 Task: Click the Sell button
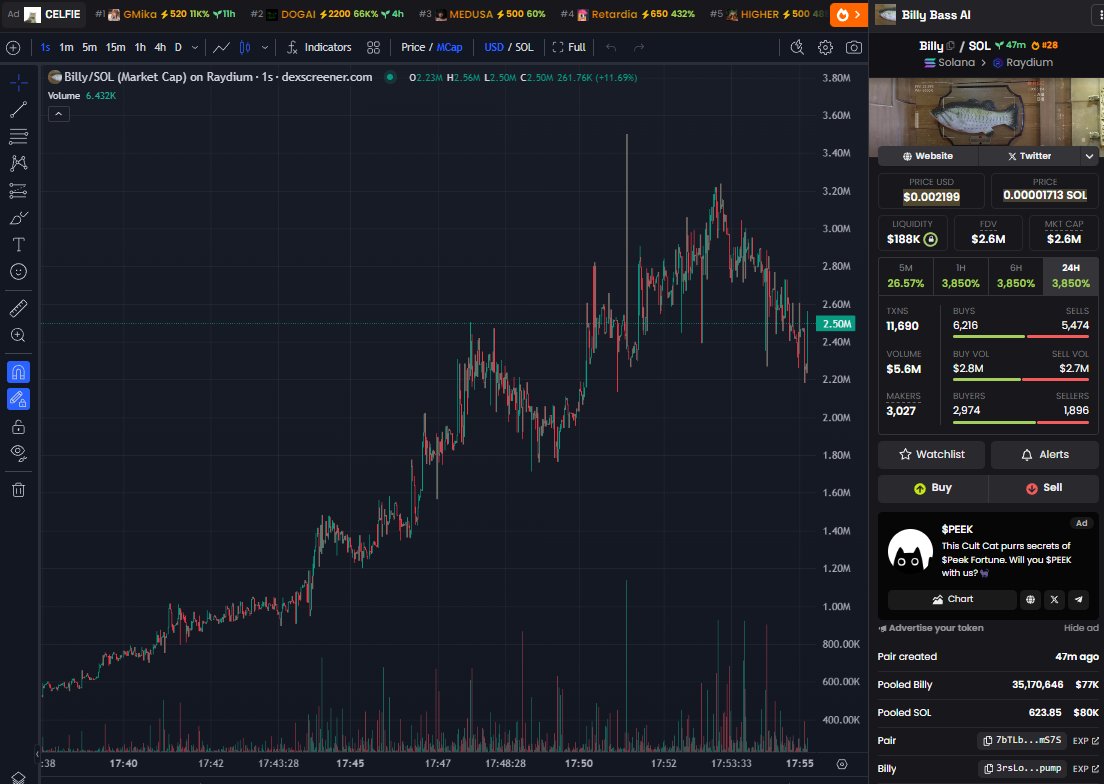tap(1044, 488)
